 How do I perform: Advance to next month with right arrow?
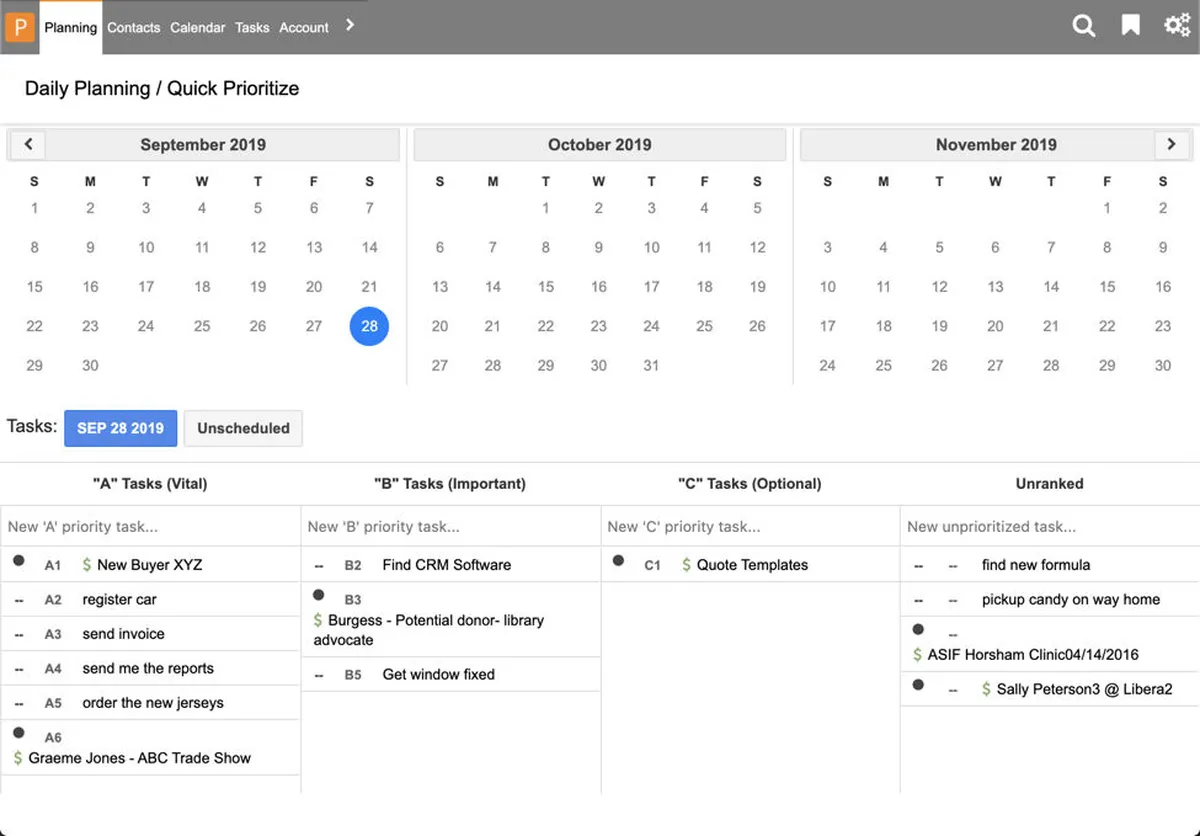click(x=1171, y=144)
